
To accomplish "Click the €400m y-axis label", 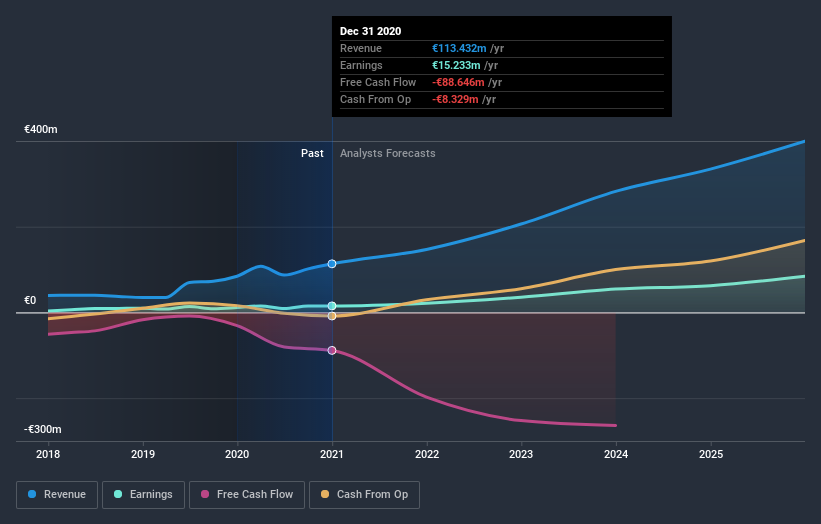I will point(41,129).
